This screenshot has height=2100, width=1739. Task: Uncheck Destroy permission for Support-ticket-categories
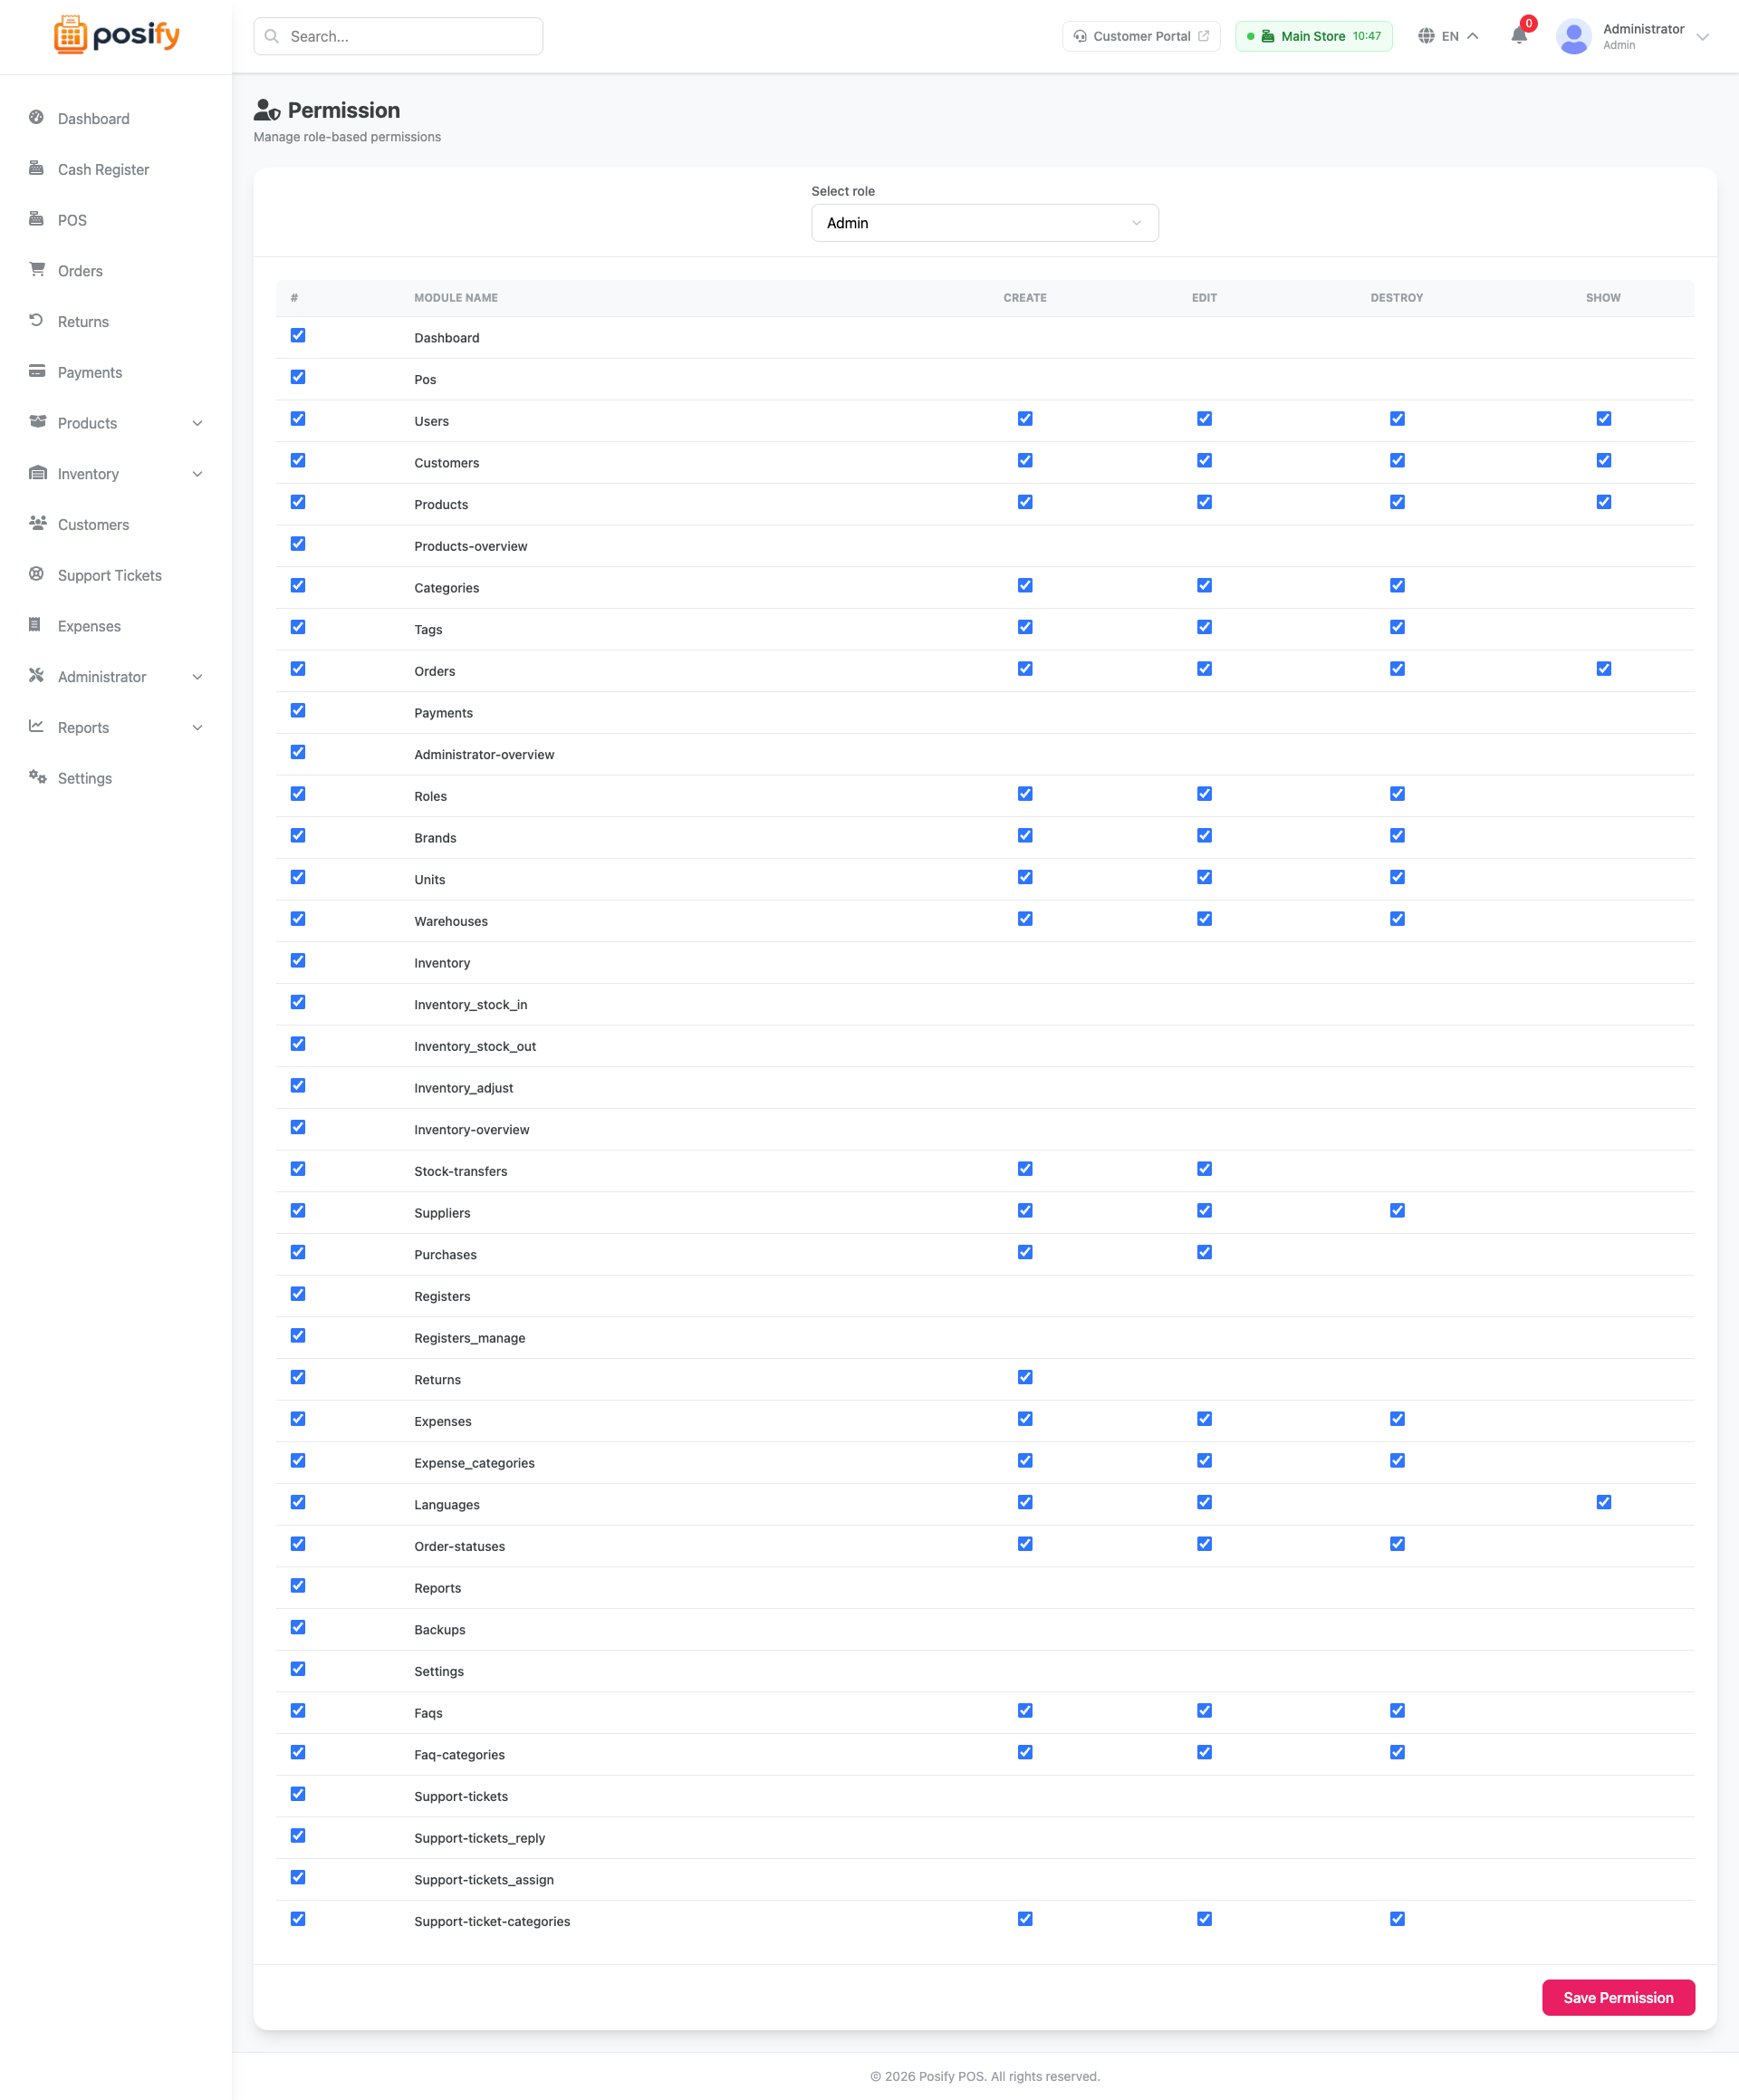(1397, 1919)
